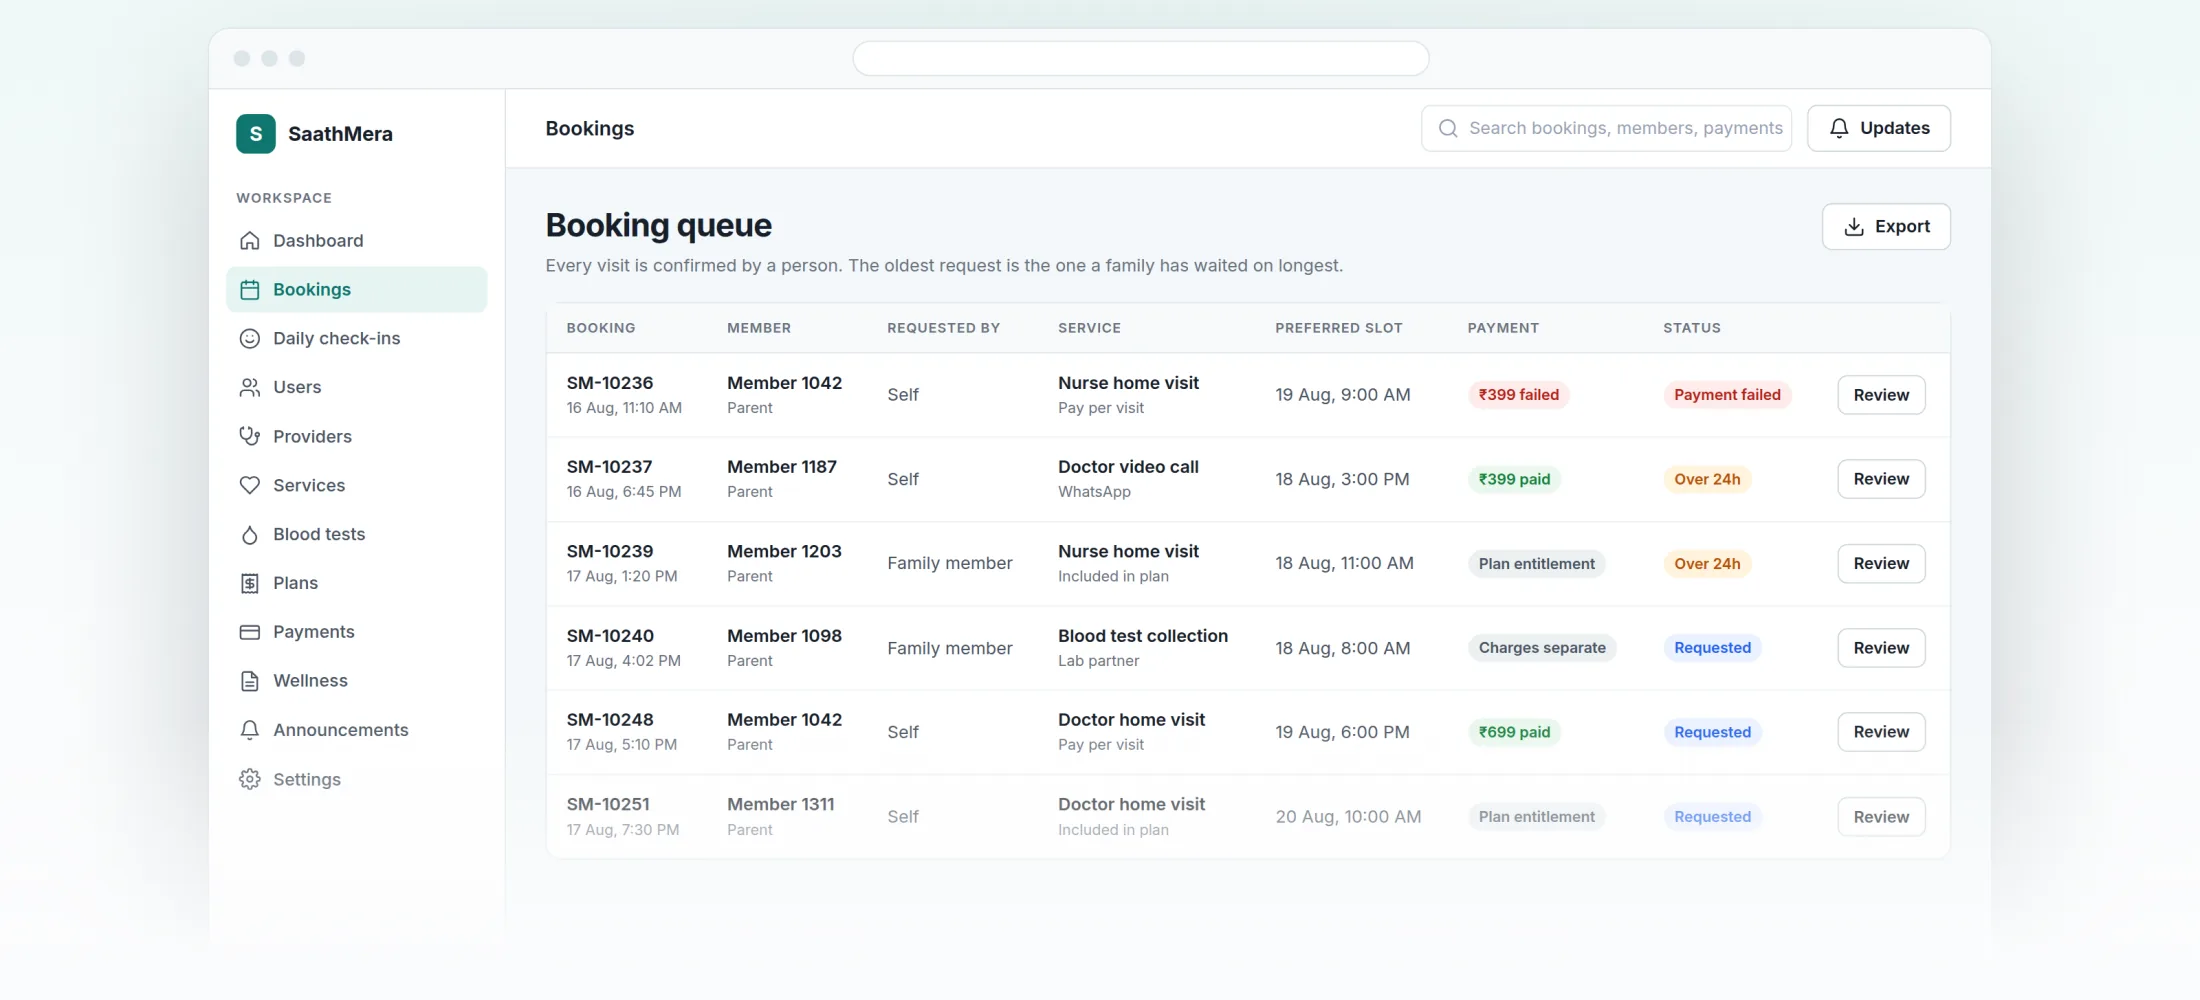
Task: Open the Plans page
Action: [x=357, y=584]
